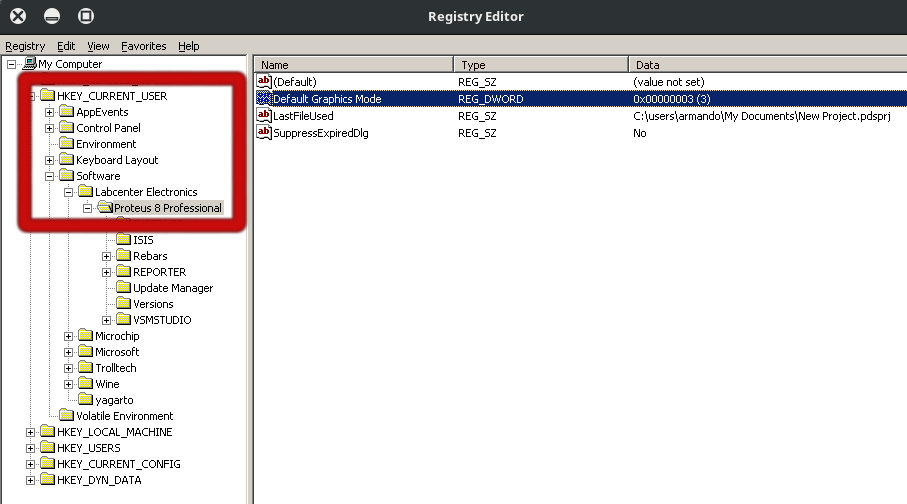Expand the HKEY_LOCAL_MACHINE hive
Screen dimensions: 907x504
30,432
